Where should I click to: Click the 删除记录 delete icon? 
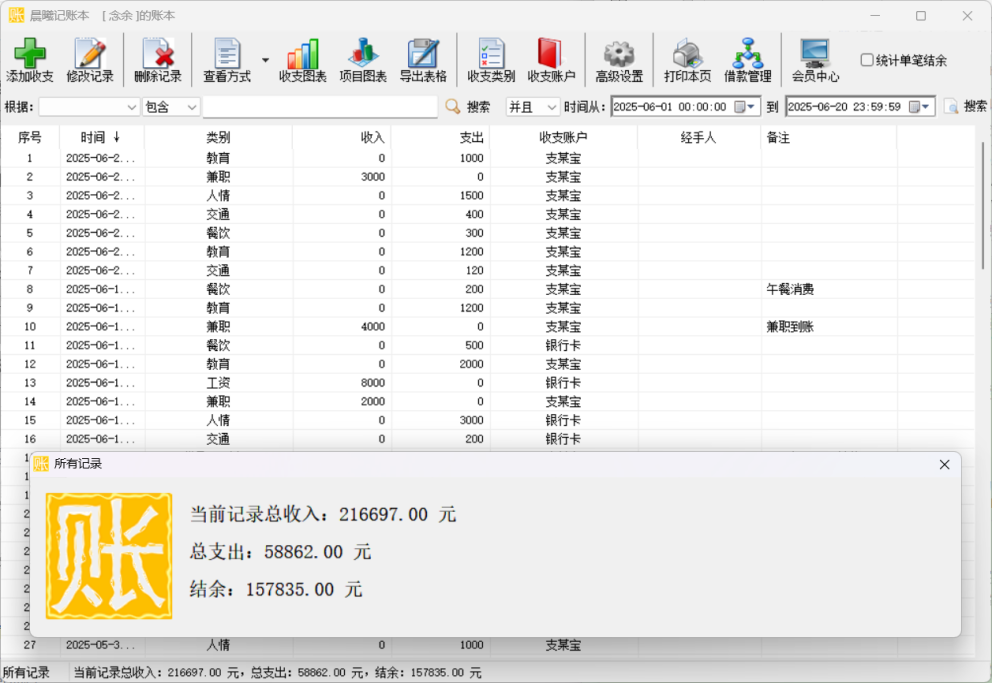[x=158, y=53]
